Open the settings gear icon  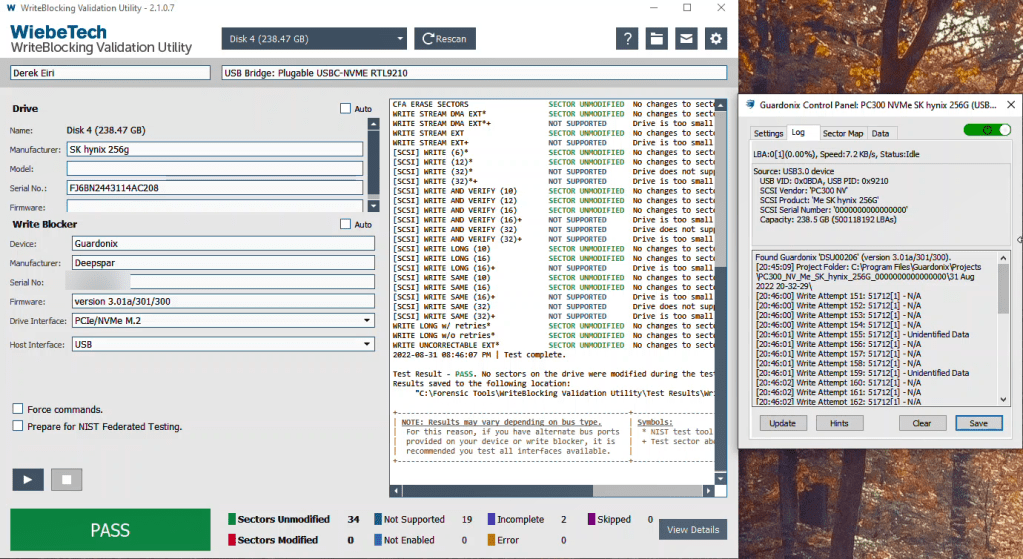715,39
